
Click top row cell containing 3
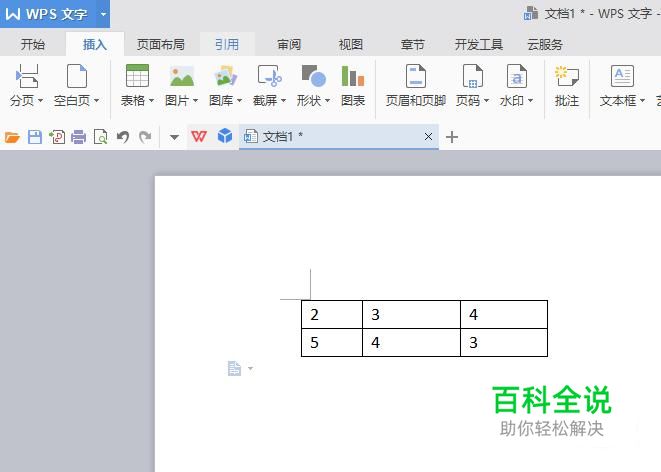(x=411, y=314)
